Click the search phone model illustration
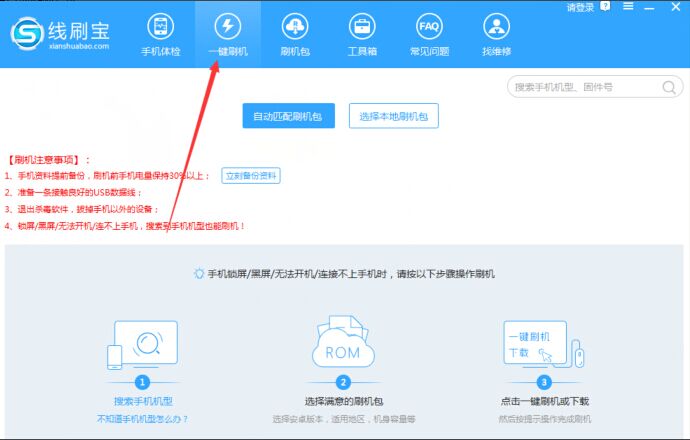690x440 pixels. click(x=142, y=345)
